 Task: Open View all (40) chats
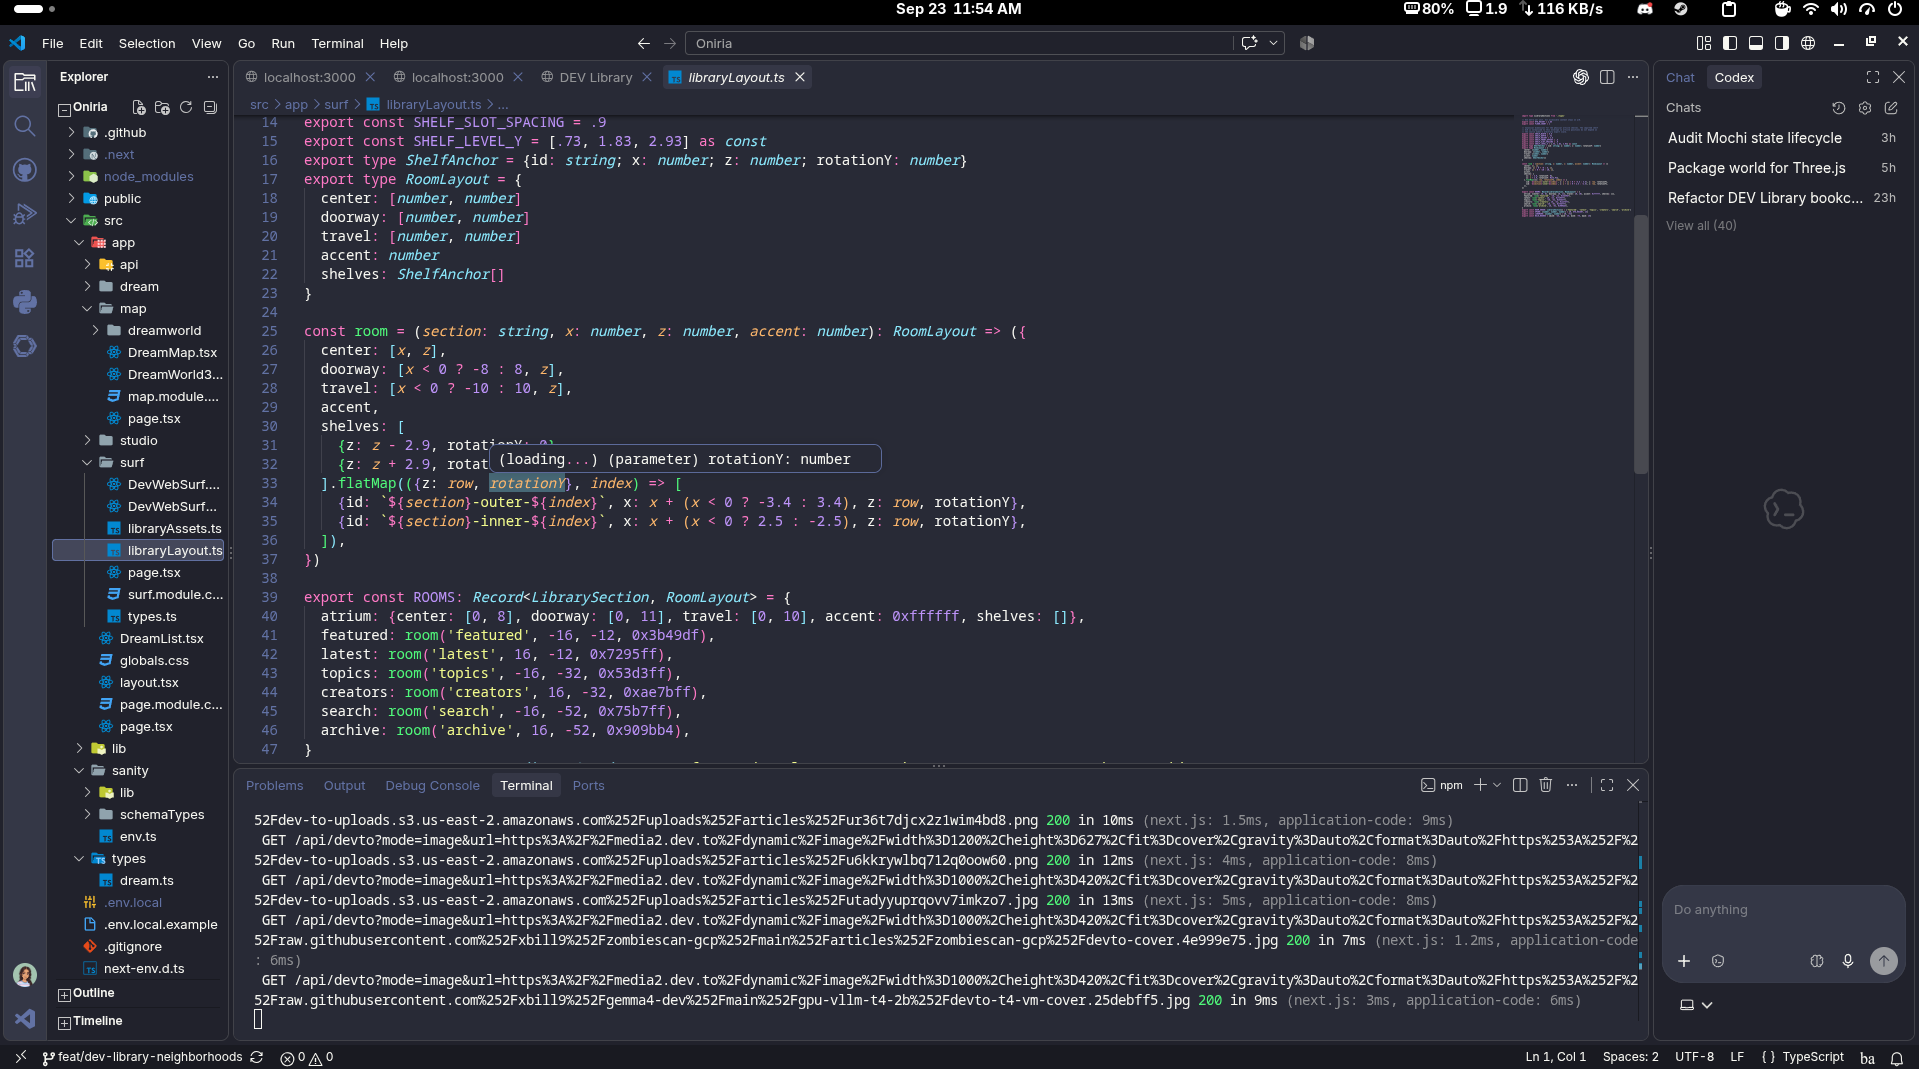(1701, 226)
